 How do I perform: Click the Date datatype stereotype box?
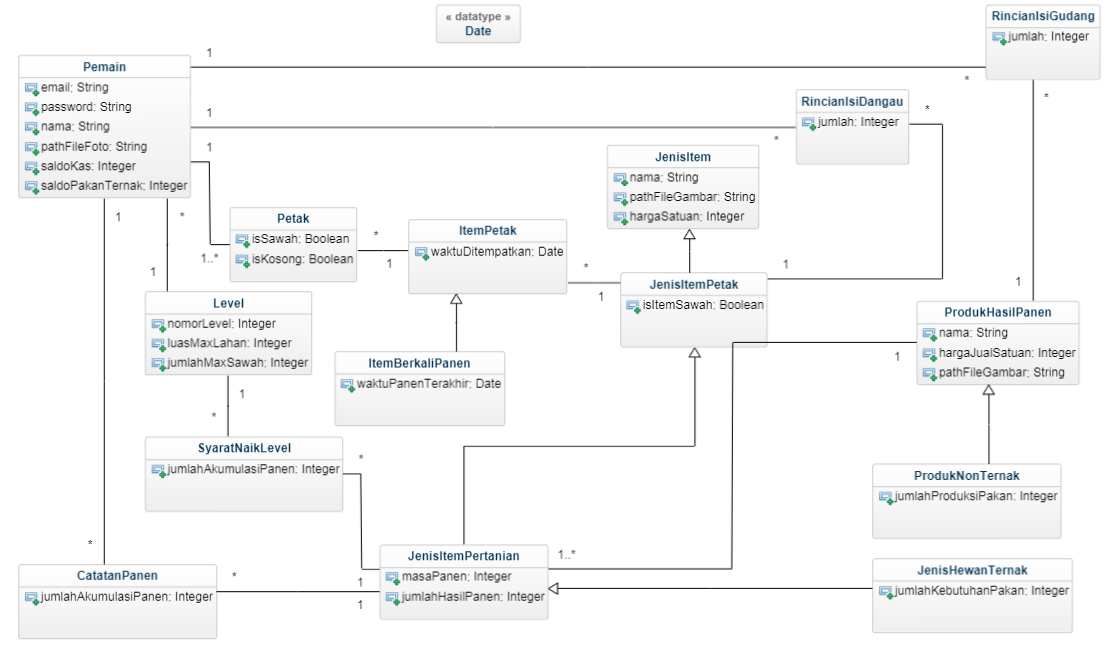(x=479, y=24)
